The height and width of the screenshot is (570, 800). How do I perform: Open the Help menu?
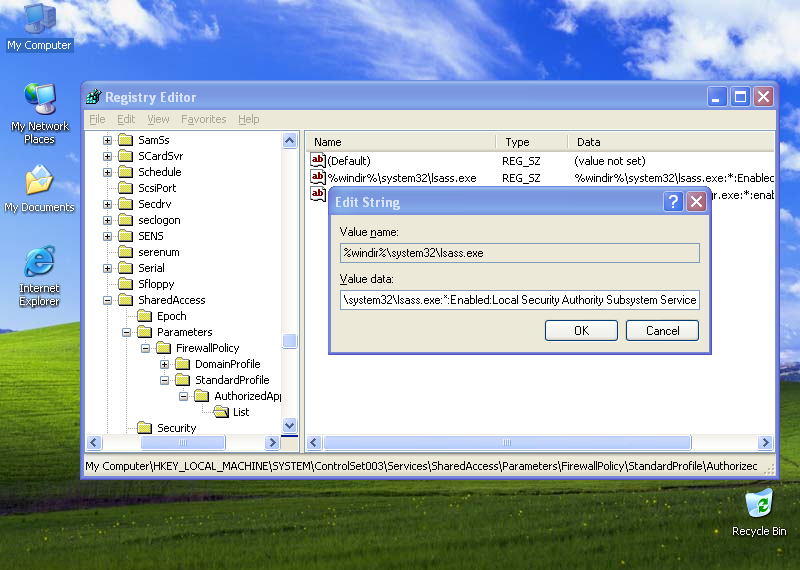[248, 119]
